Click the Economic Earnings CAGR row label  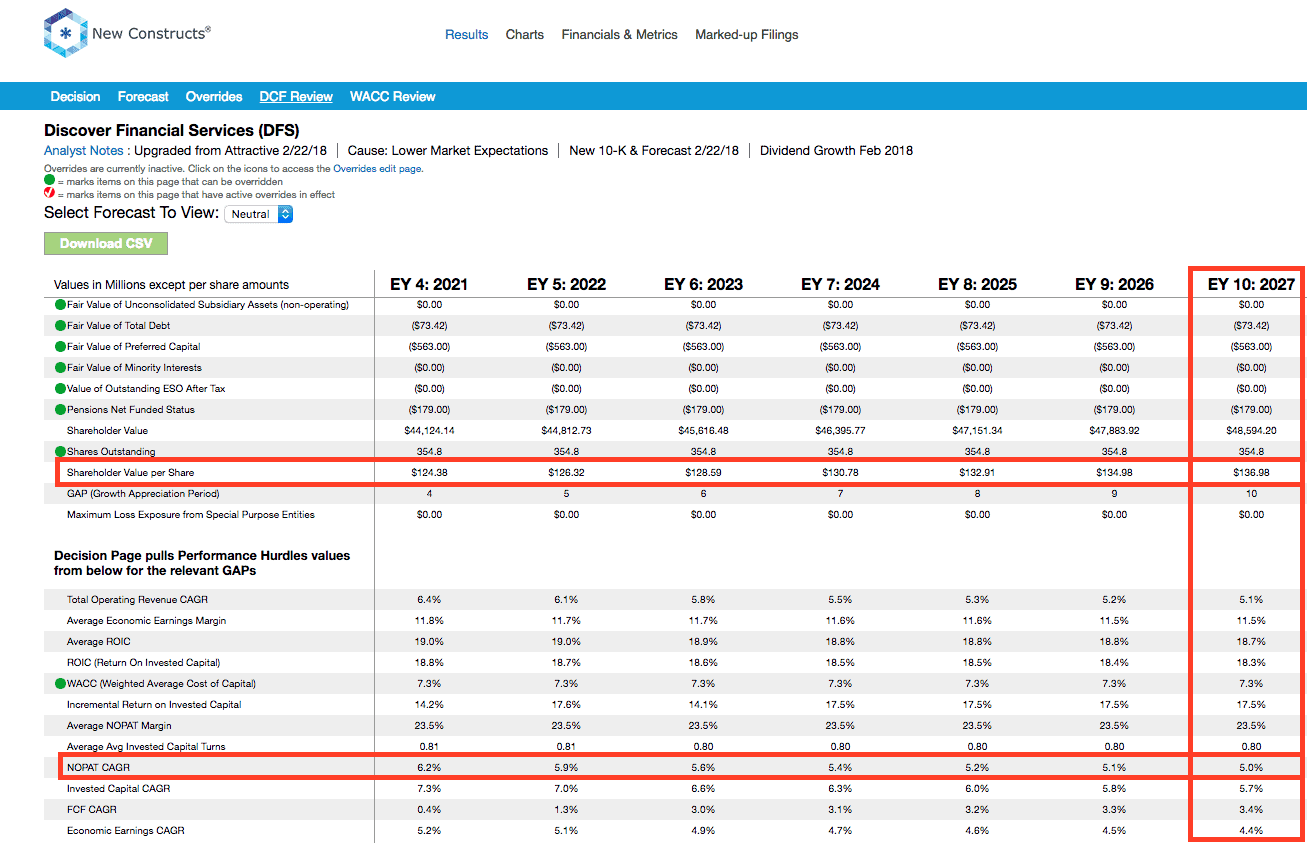pos(125,831)
